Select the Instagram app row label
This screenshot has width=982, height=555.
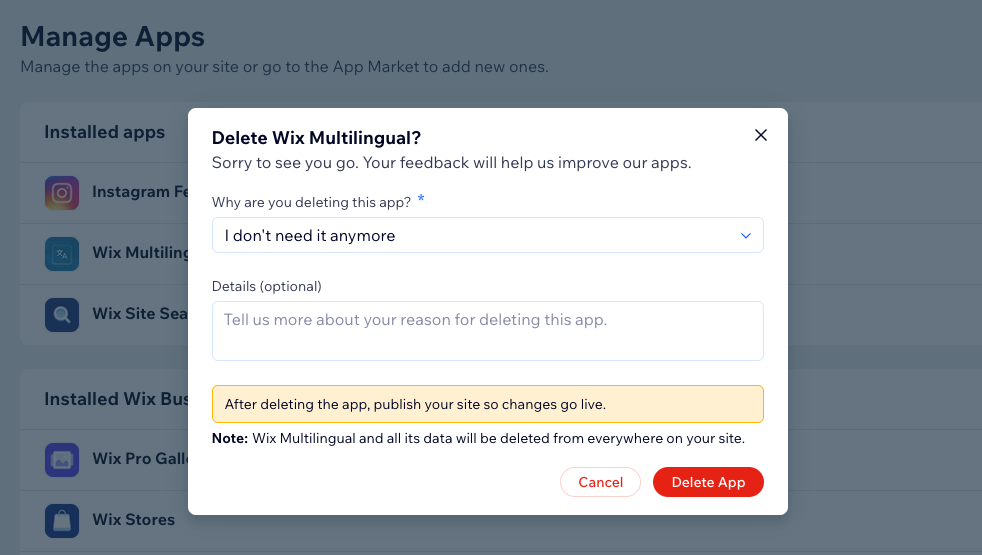coord(140,192)
